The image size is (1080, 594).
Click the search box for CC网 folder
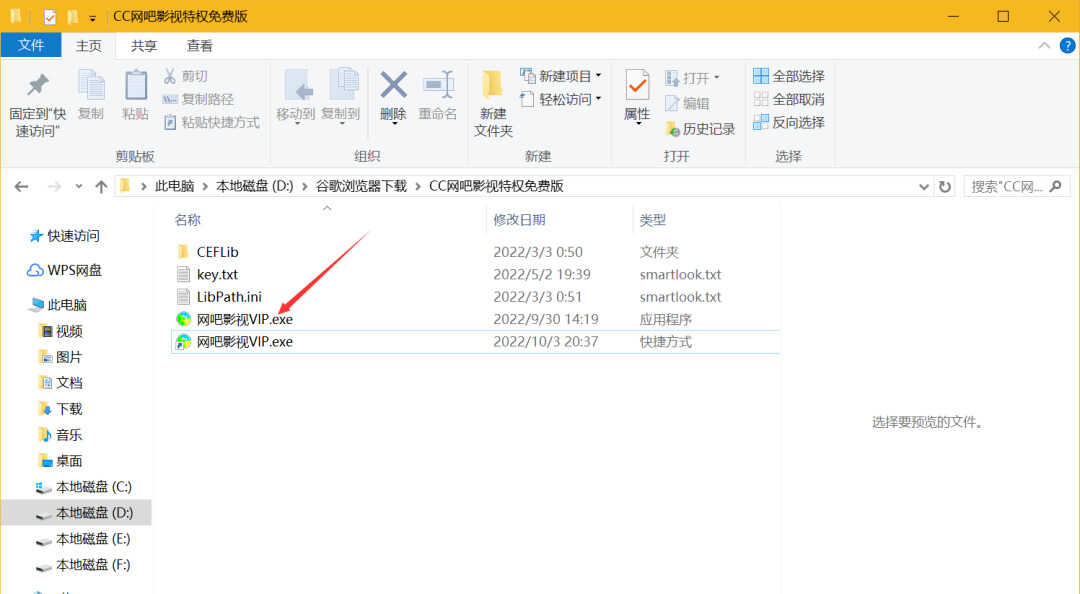[x=1017, y=186]
